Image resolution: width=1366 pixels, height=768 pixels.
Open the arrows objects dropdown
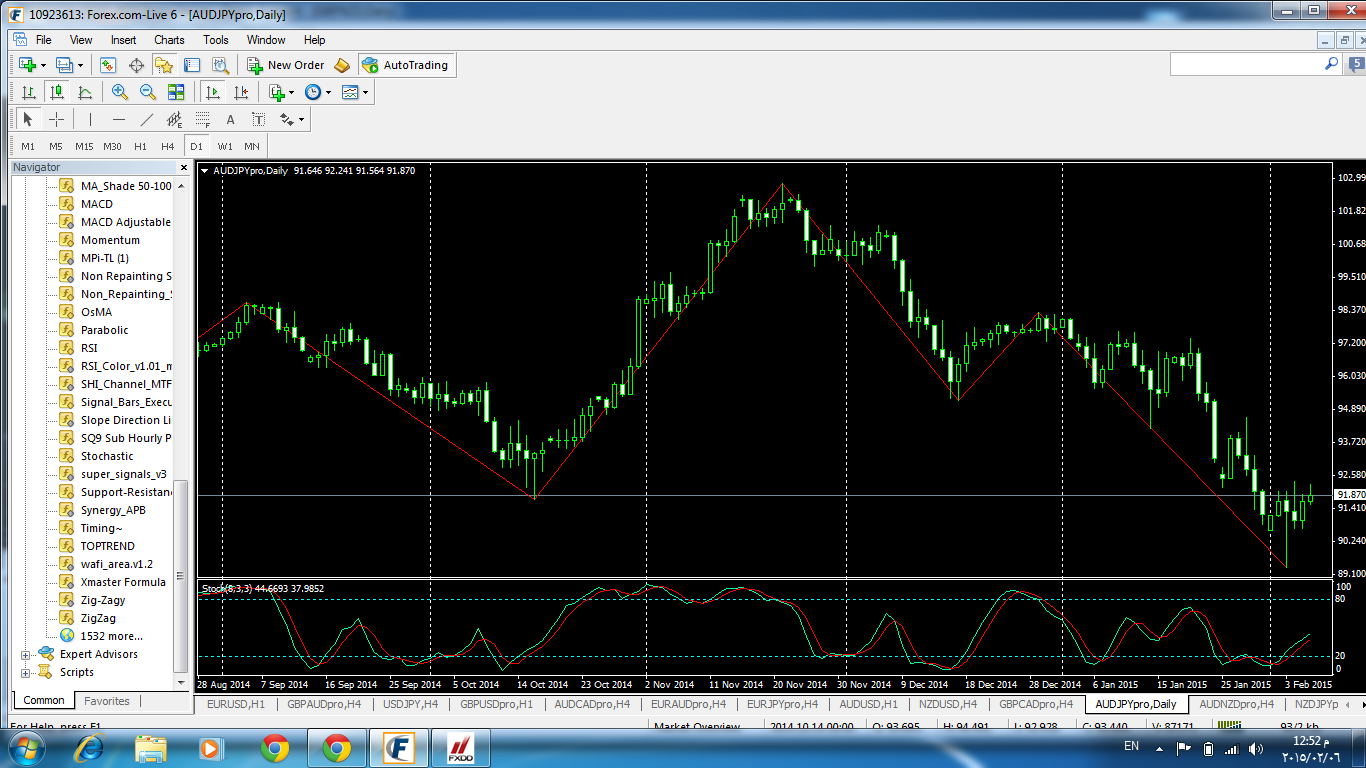[x=292, y=119]
